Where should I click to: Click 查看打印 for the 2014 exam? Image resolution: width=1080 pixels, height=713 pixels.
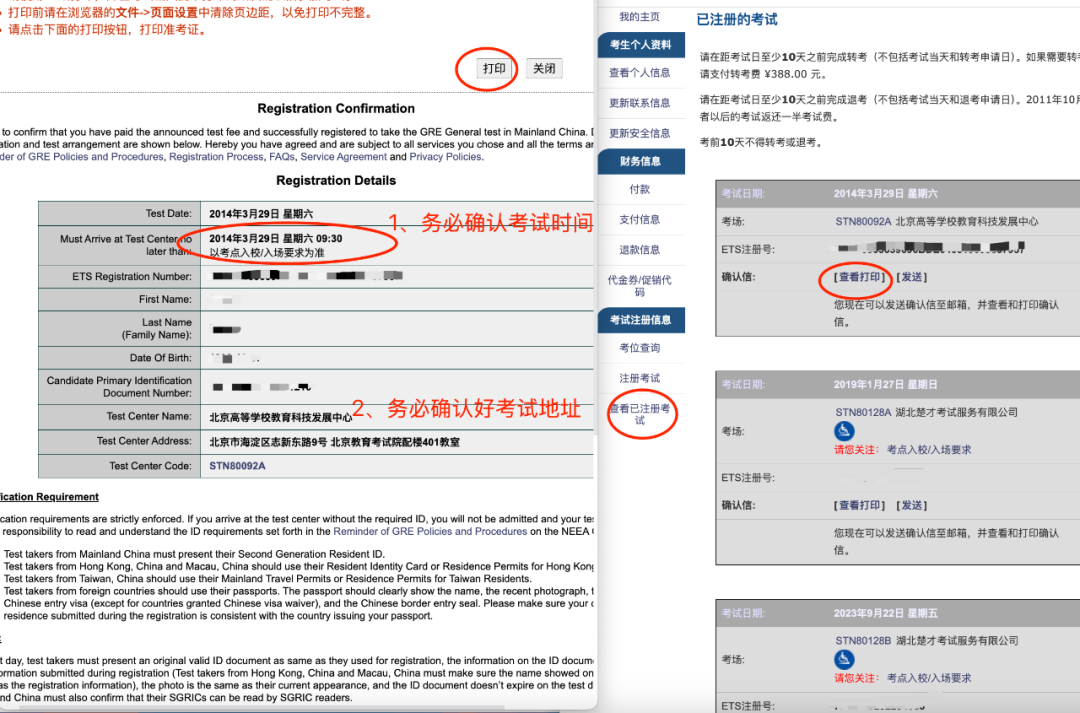[859, 277]
